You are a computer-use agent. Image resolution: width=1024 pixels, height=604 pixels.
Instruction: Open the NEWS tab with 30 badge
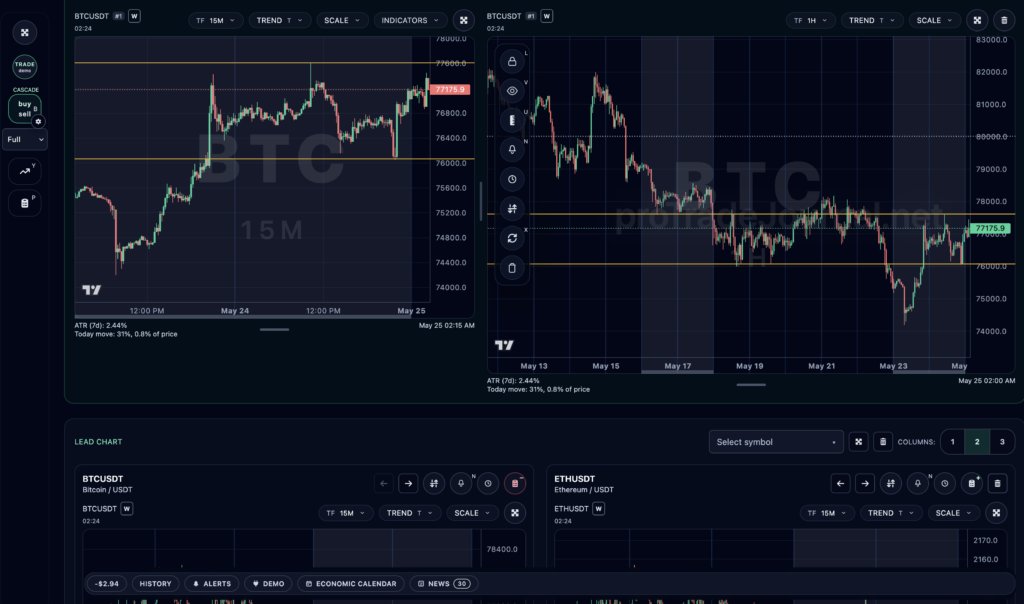pyautogui.click(x=444, y=584)
